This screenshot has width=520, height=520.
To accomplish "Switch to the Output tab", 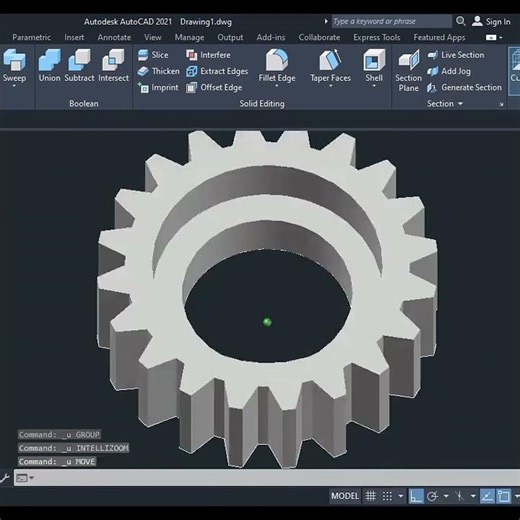I will (x=230, y=37).
